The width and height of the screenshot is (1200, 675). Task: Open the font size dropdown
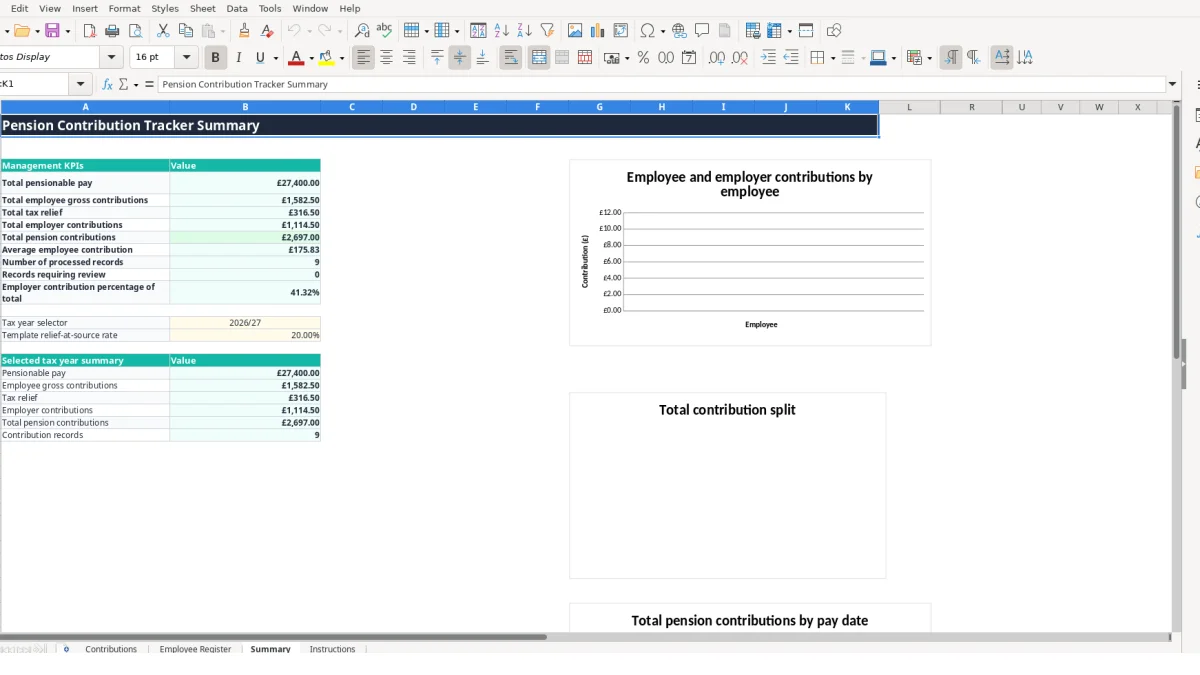186,58
